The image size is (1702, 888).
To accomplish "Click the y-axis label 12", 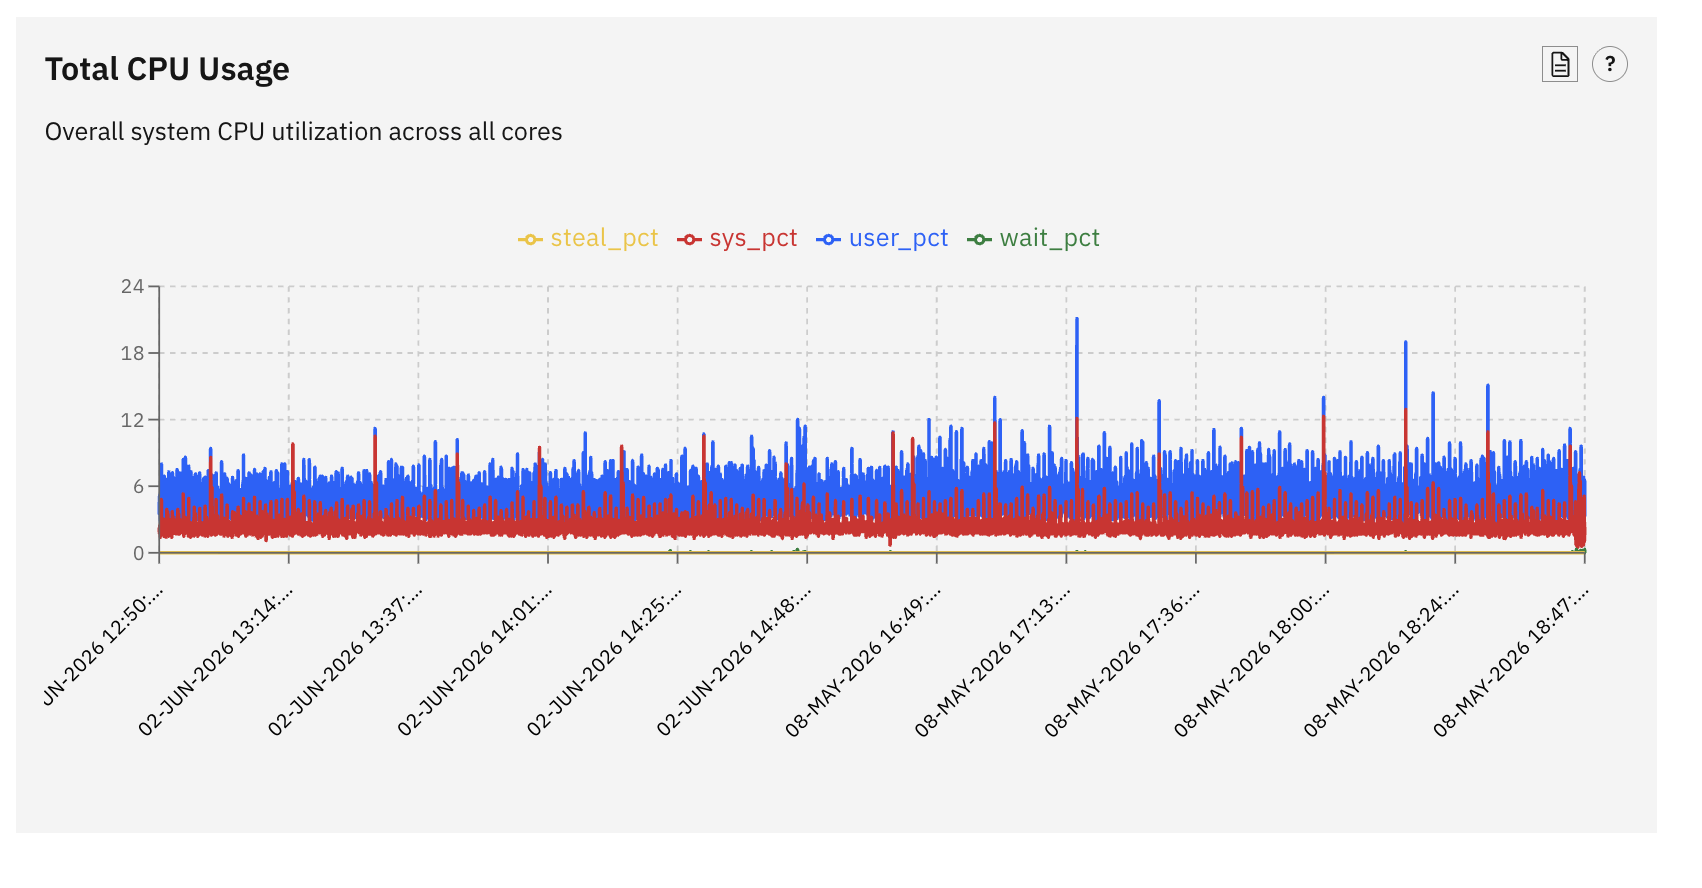I will point(132,420).
